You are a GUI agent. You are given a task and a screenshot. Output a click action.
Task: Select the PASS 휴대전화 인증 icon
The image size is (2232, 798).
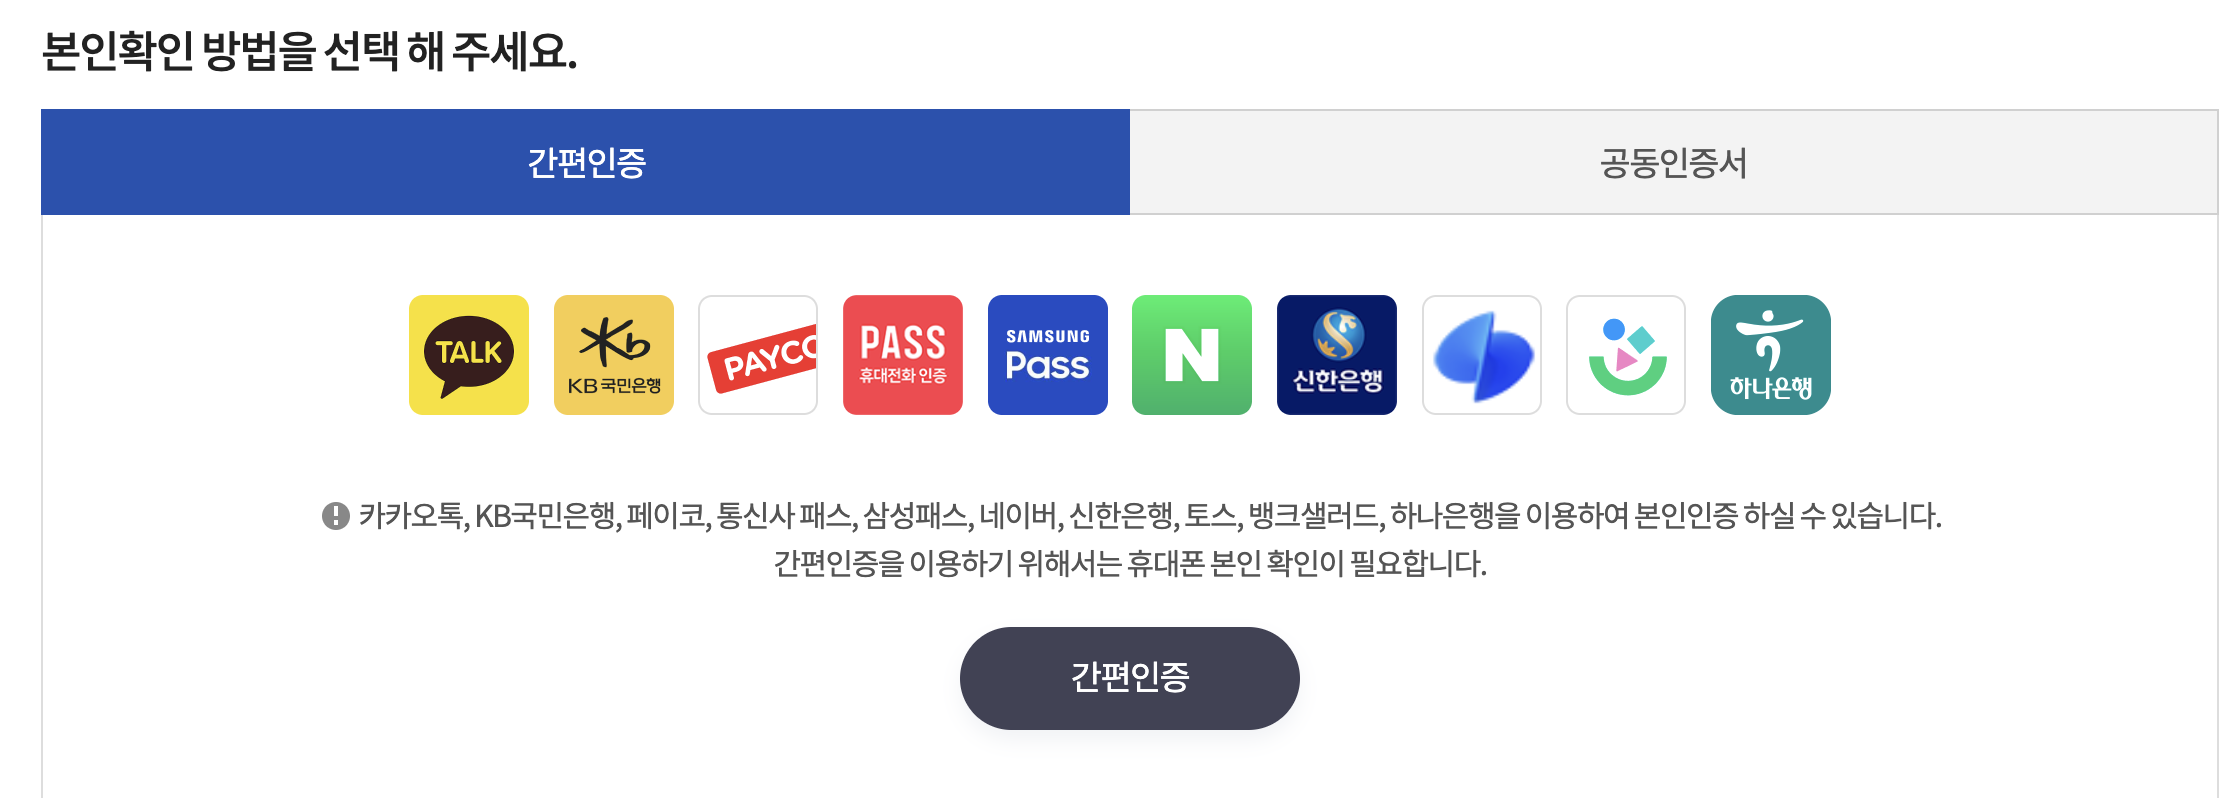click(903, 355)
